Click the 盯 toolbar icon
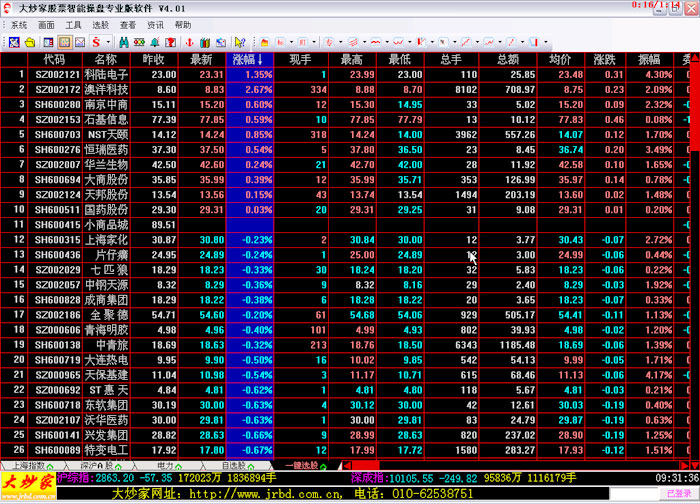 [303, 42]
